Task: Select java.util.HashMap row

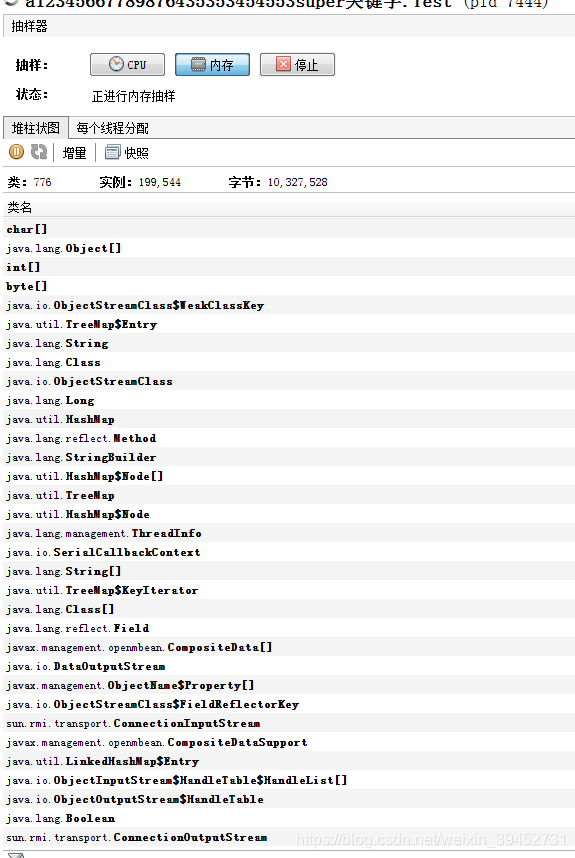Action: point(289,419)
